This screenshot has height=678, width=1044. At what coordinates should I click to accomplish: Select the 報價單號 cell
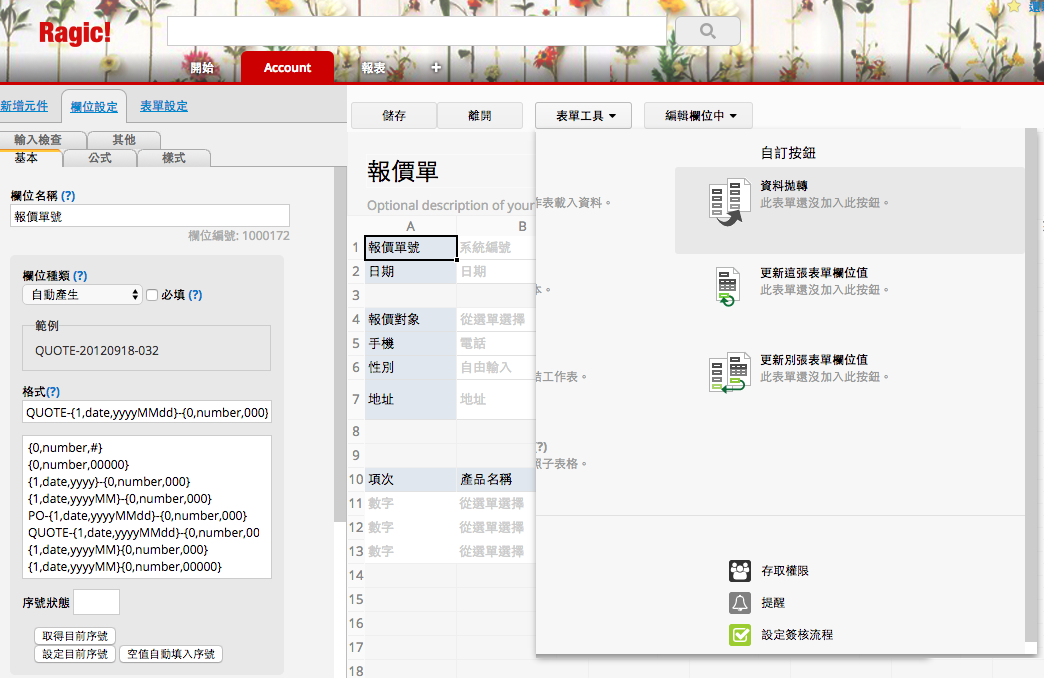[x=411, y=248]
